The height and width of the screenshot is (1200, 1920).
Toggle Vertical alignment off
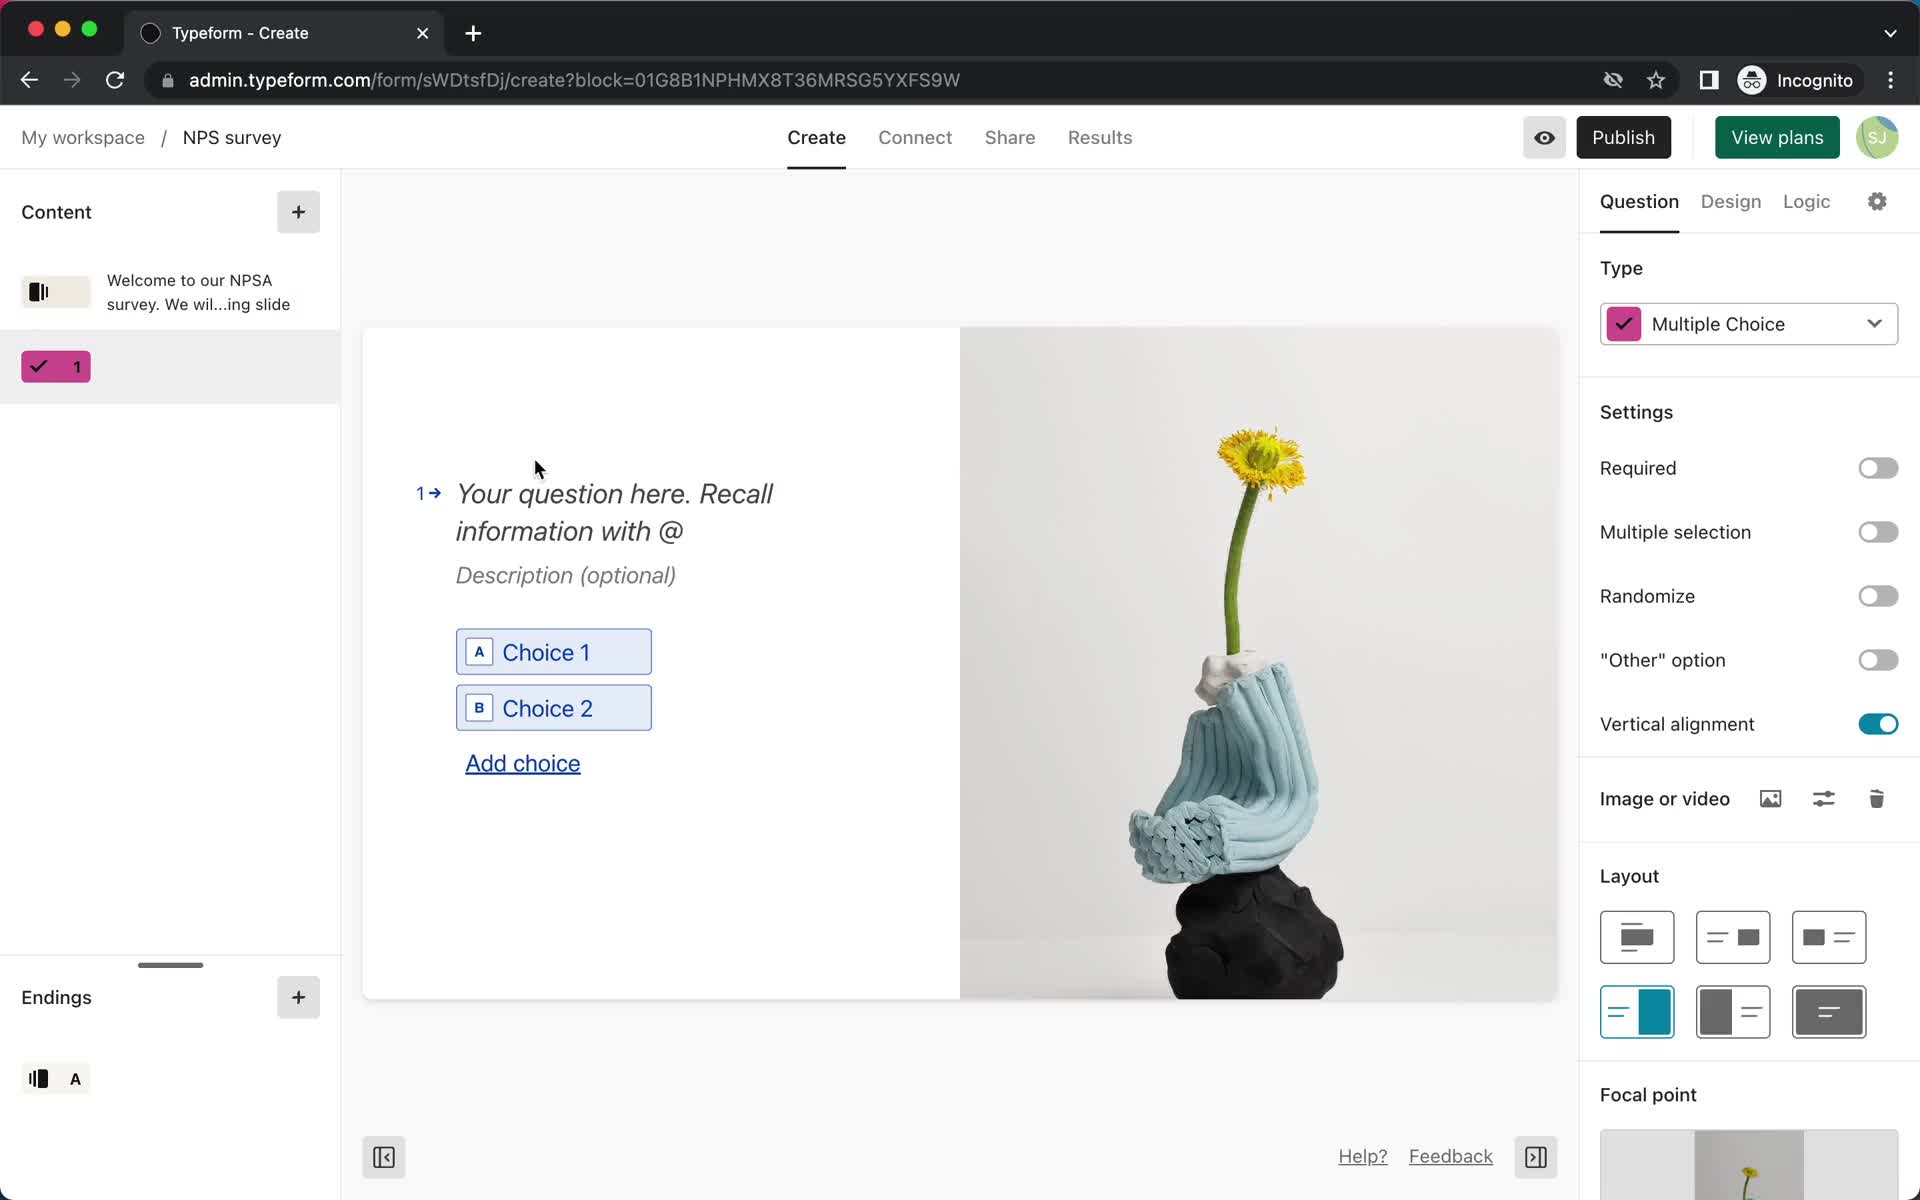(x=1879, y=723)
